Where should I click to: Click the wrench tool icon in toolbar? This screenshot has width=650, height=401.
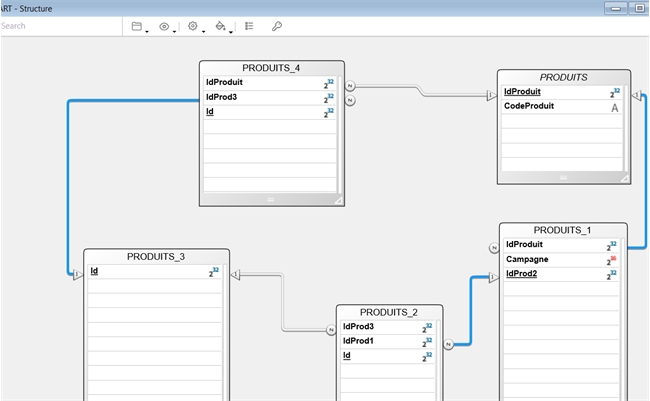pyautogui.click(x=277, y=26)
